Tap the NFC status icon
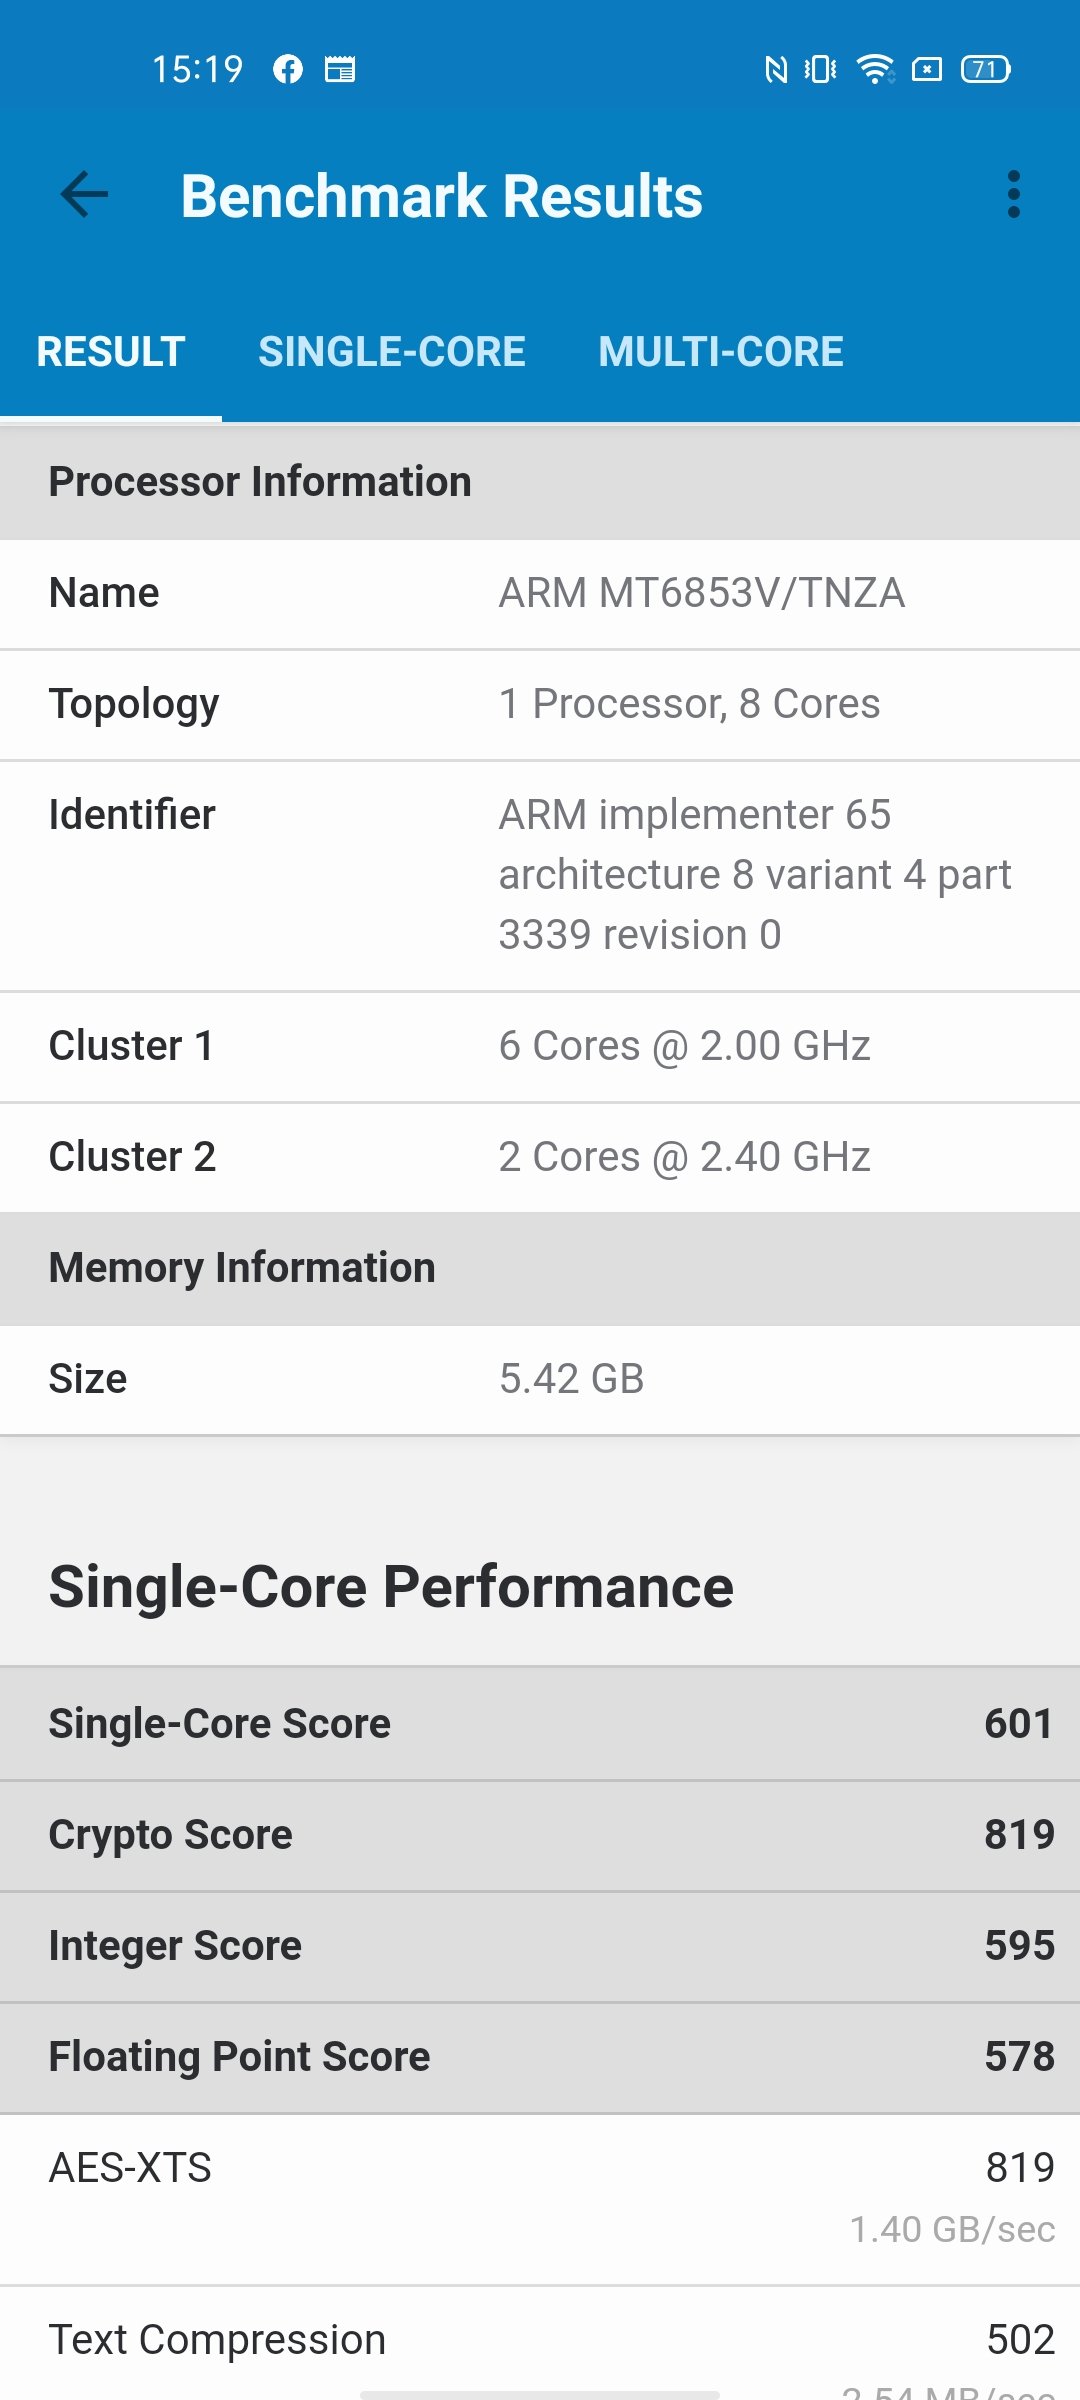This screenshot has width=1080, height=2400. pyautogui.click(x=776, y=69)
